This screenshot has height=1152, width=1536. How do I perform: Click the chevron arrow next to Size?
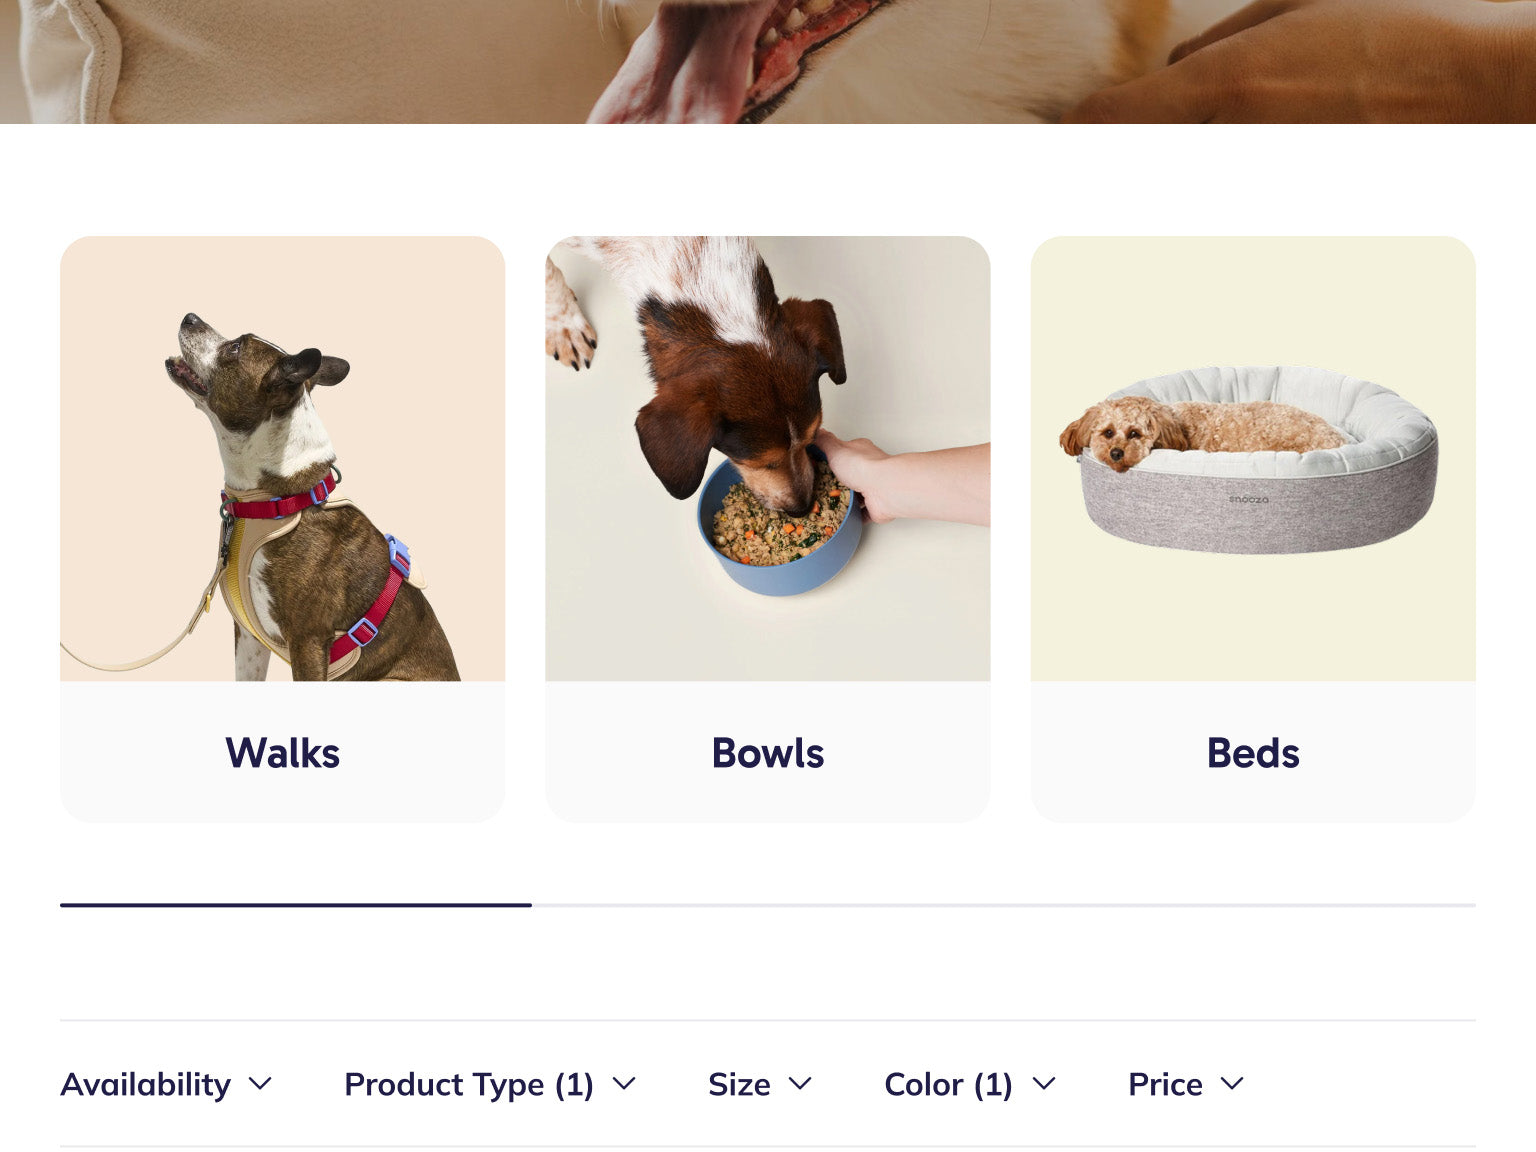pyautogui.click(x=800, y=1084)
